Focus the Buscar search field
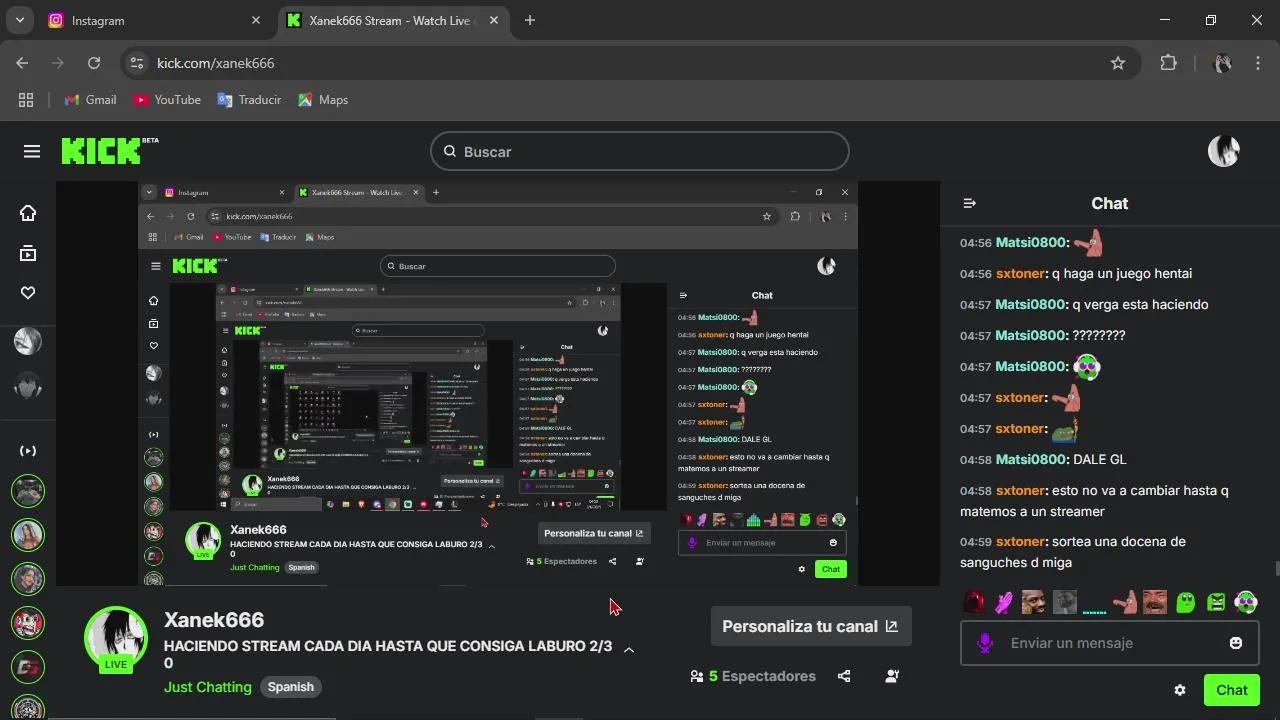 [x=640, y=152]
